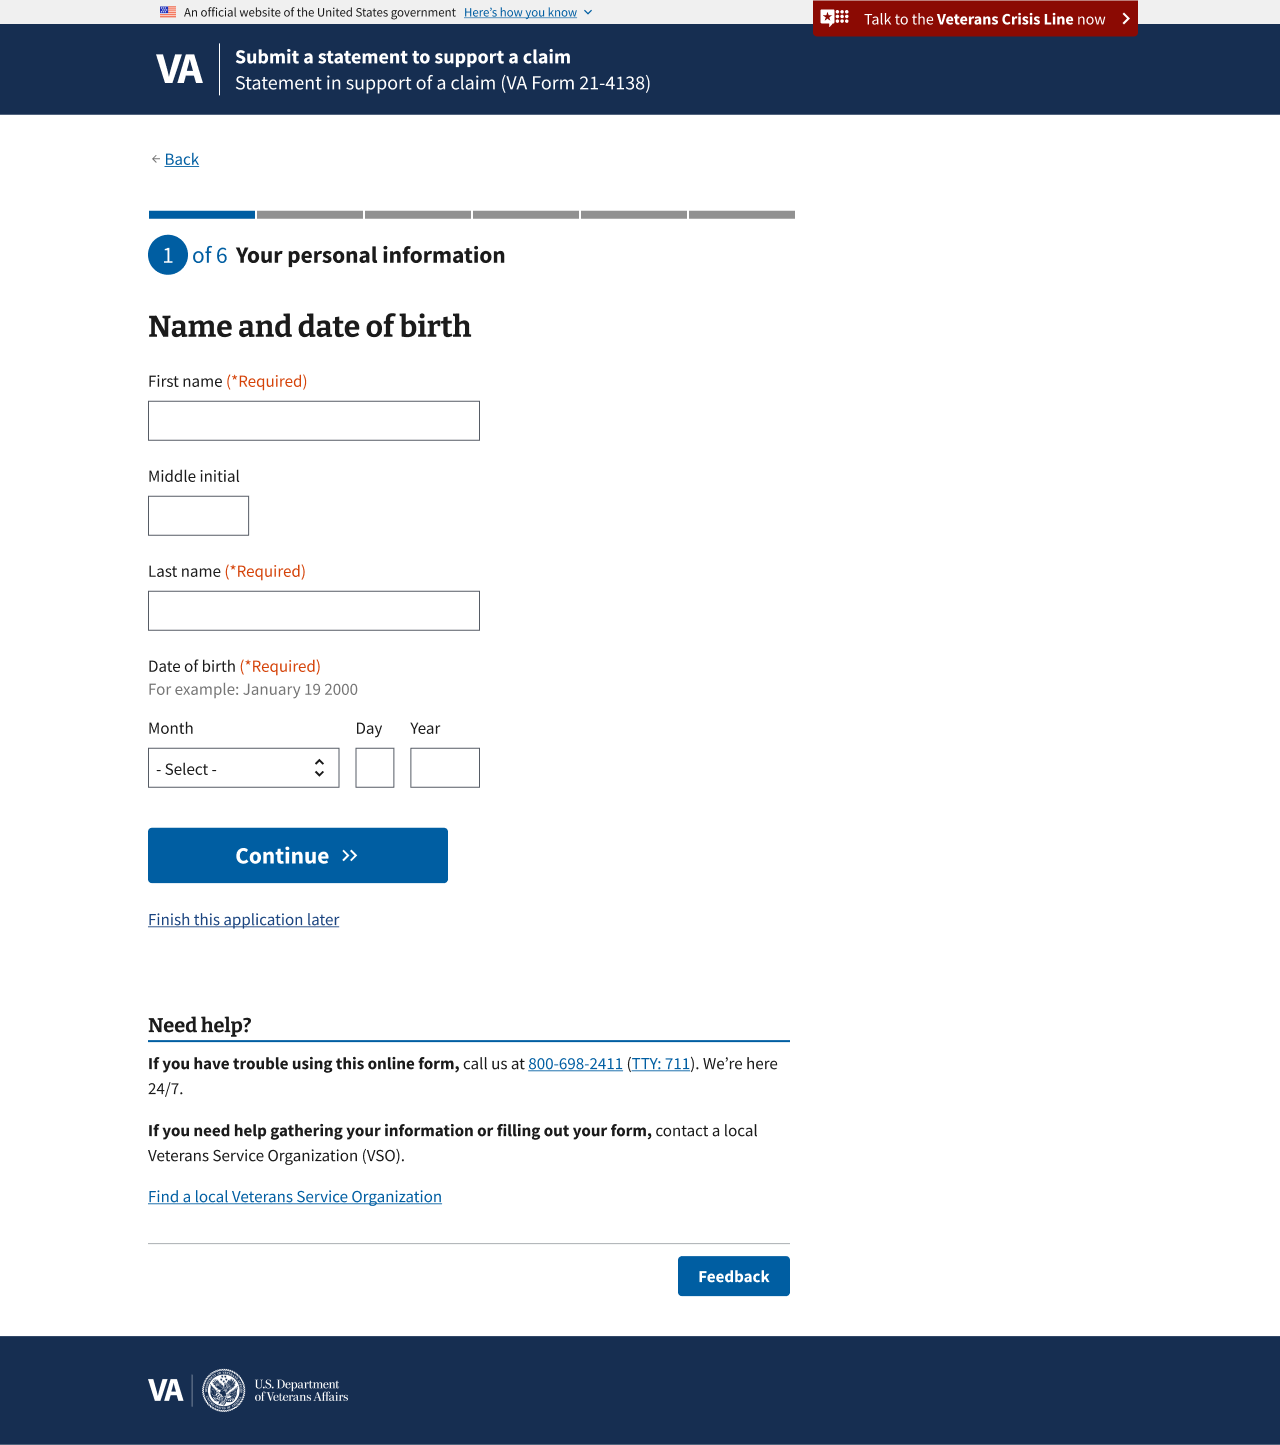This screenshot has width=1280, height=1445.
Task: Open the Feedback button
Action: click(734, 1276)
